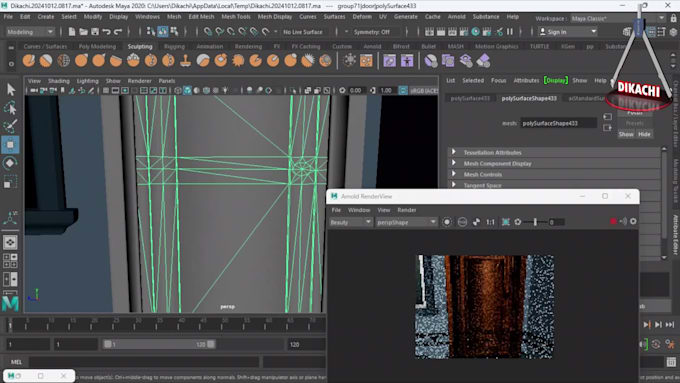Click the Hide button in Attribute Editor
Viewport: 680px width, 383px height.
644,134
